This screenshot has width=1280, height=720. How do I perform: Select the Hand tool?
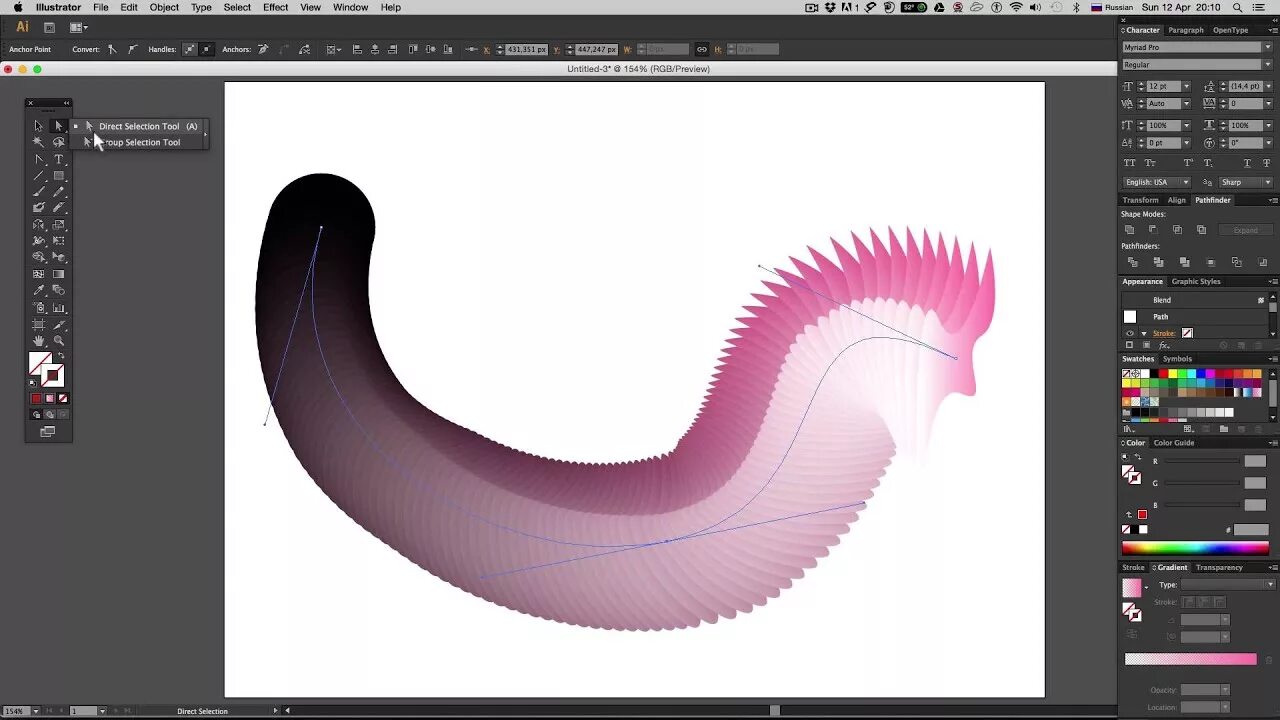(38, 341)
